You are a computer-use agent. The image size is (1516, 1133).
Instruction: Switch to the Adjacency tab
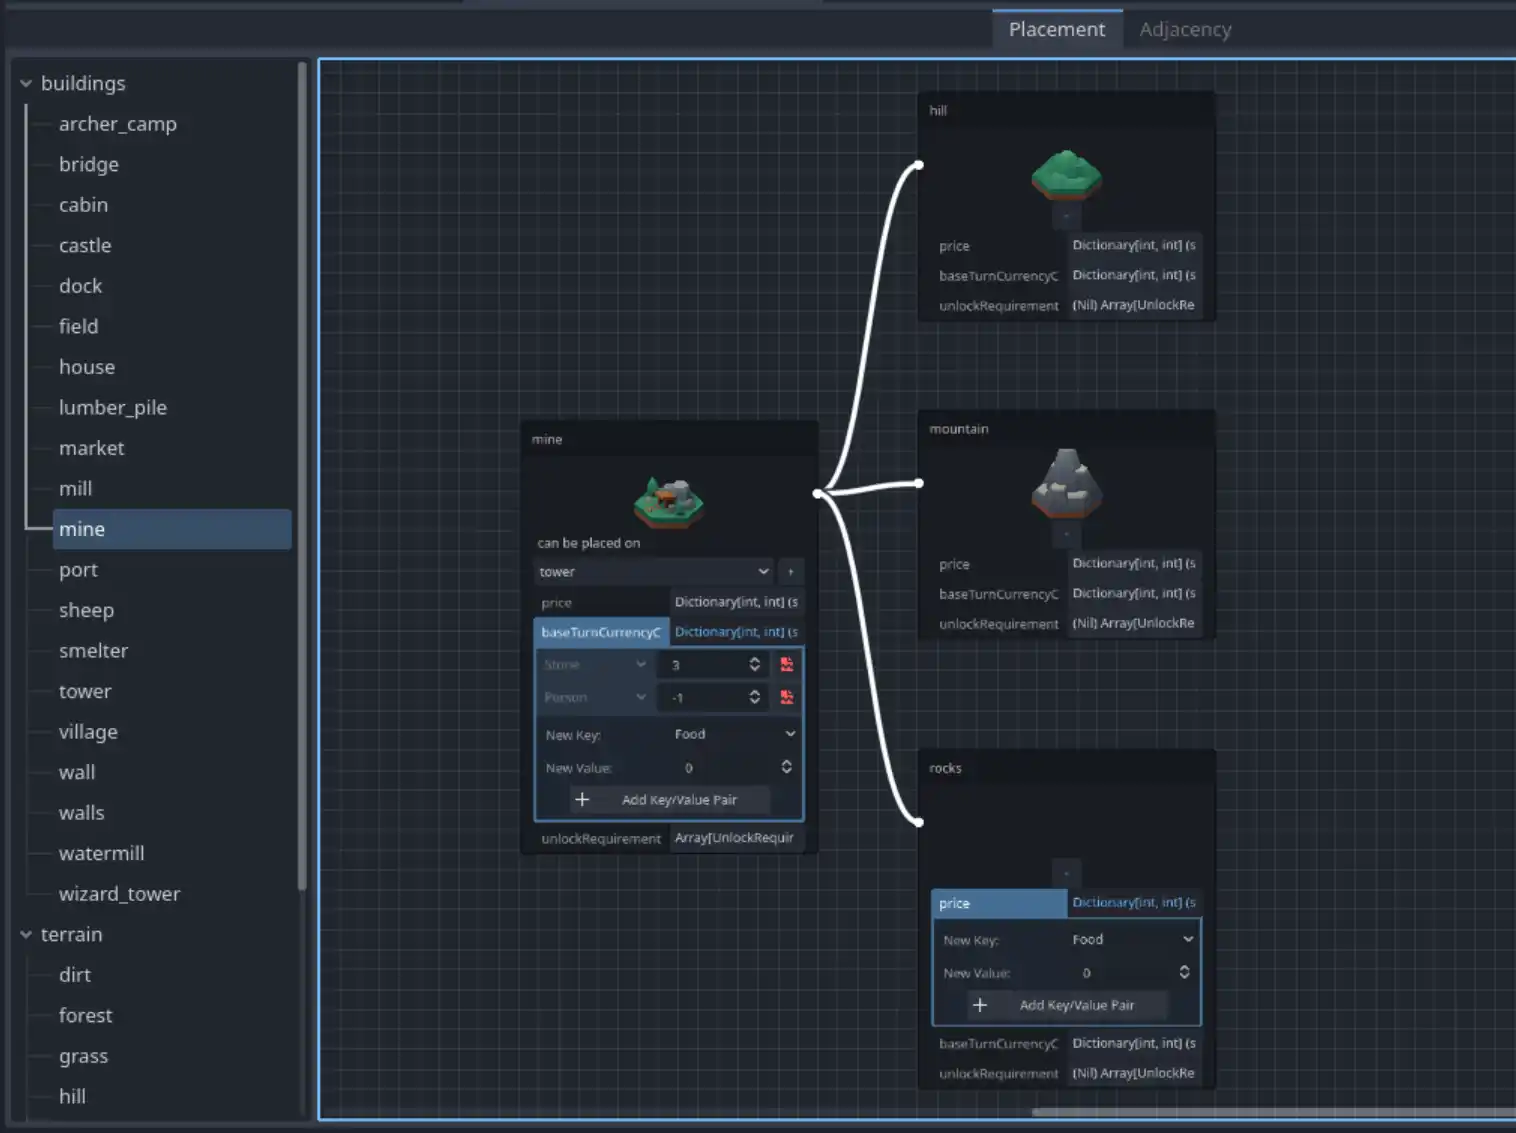point(1185,29)
